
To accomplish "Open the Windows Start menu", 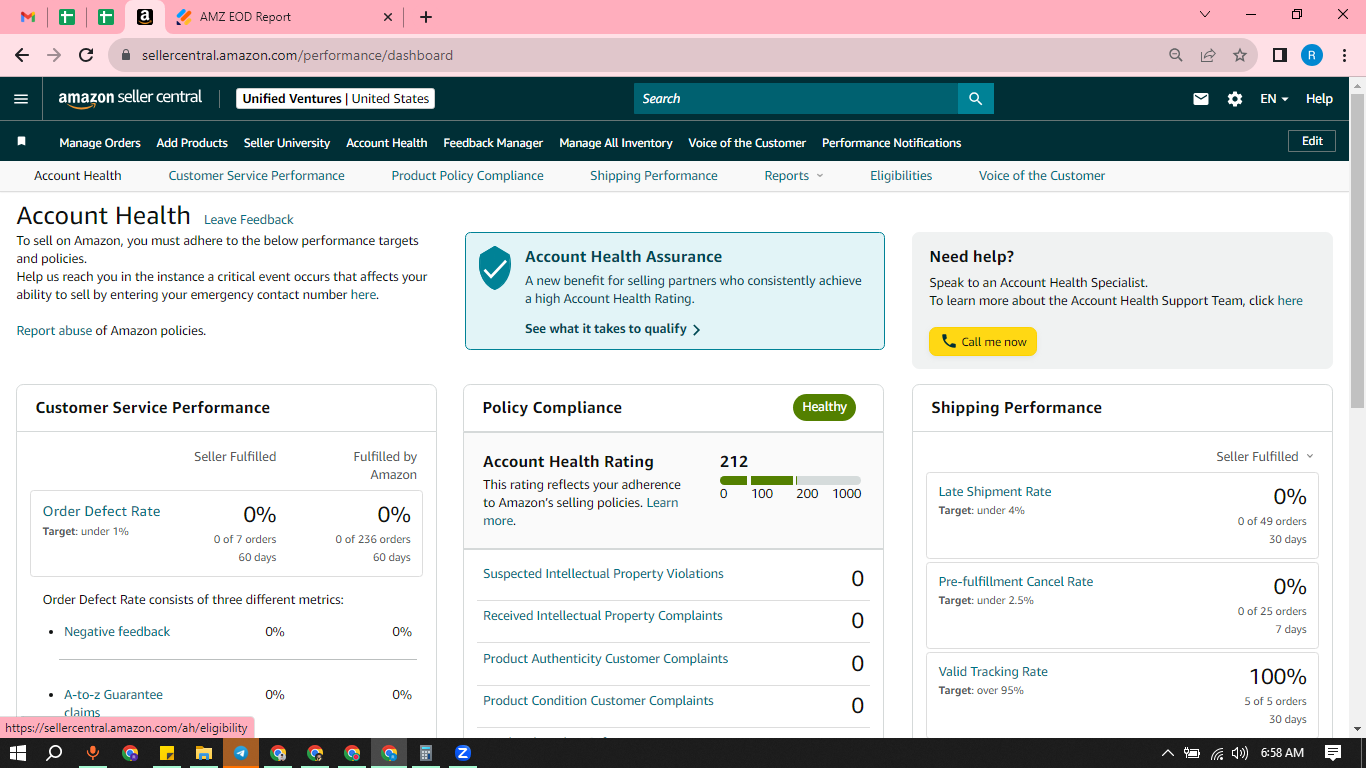I will click(17, 753).
